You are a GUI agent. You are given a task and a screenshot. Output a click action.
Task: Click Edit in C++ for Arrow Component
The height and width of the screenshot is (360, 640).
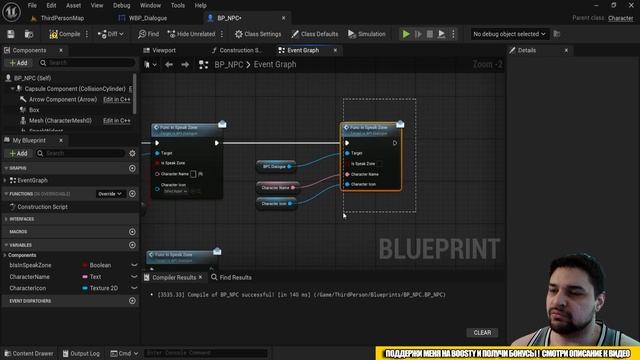[x=117, y=100]
